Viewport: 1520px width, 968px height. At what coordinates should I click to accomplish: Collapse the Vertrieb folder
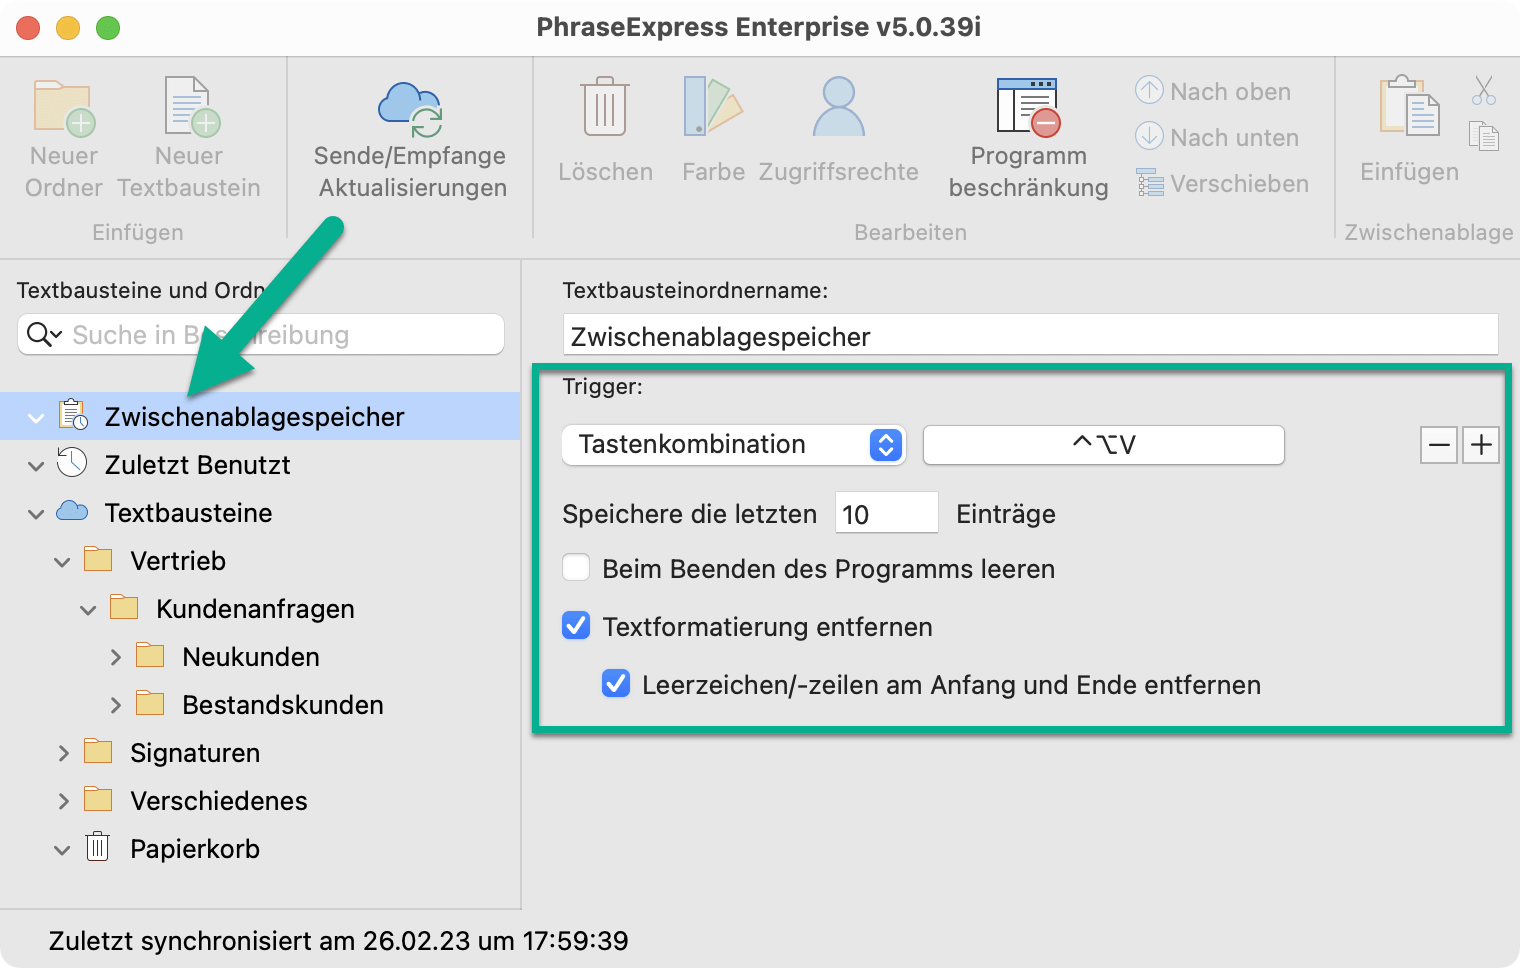click(x=62, y=561)
